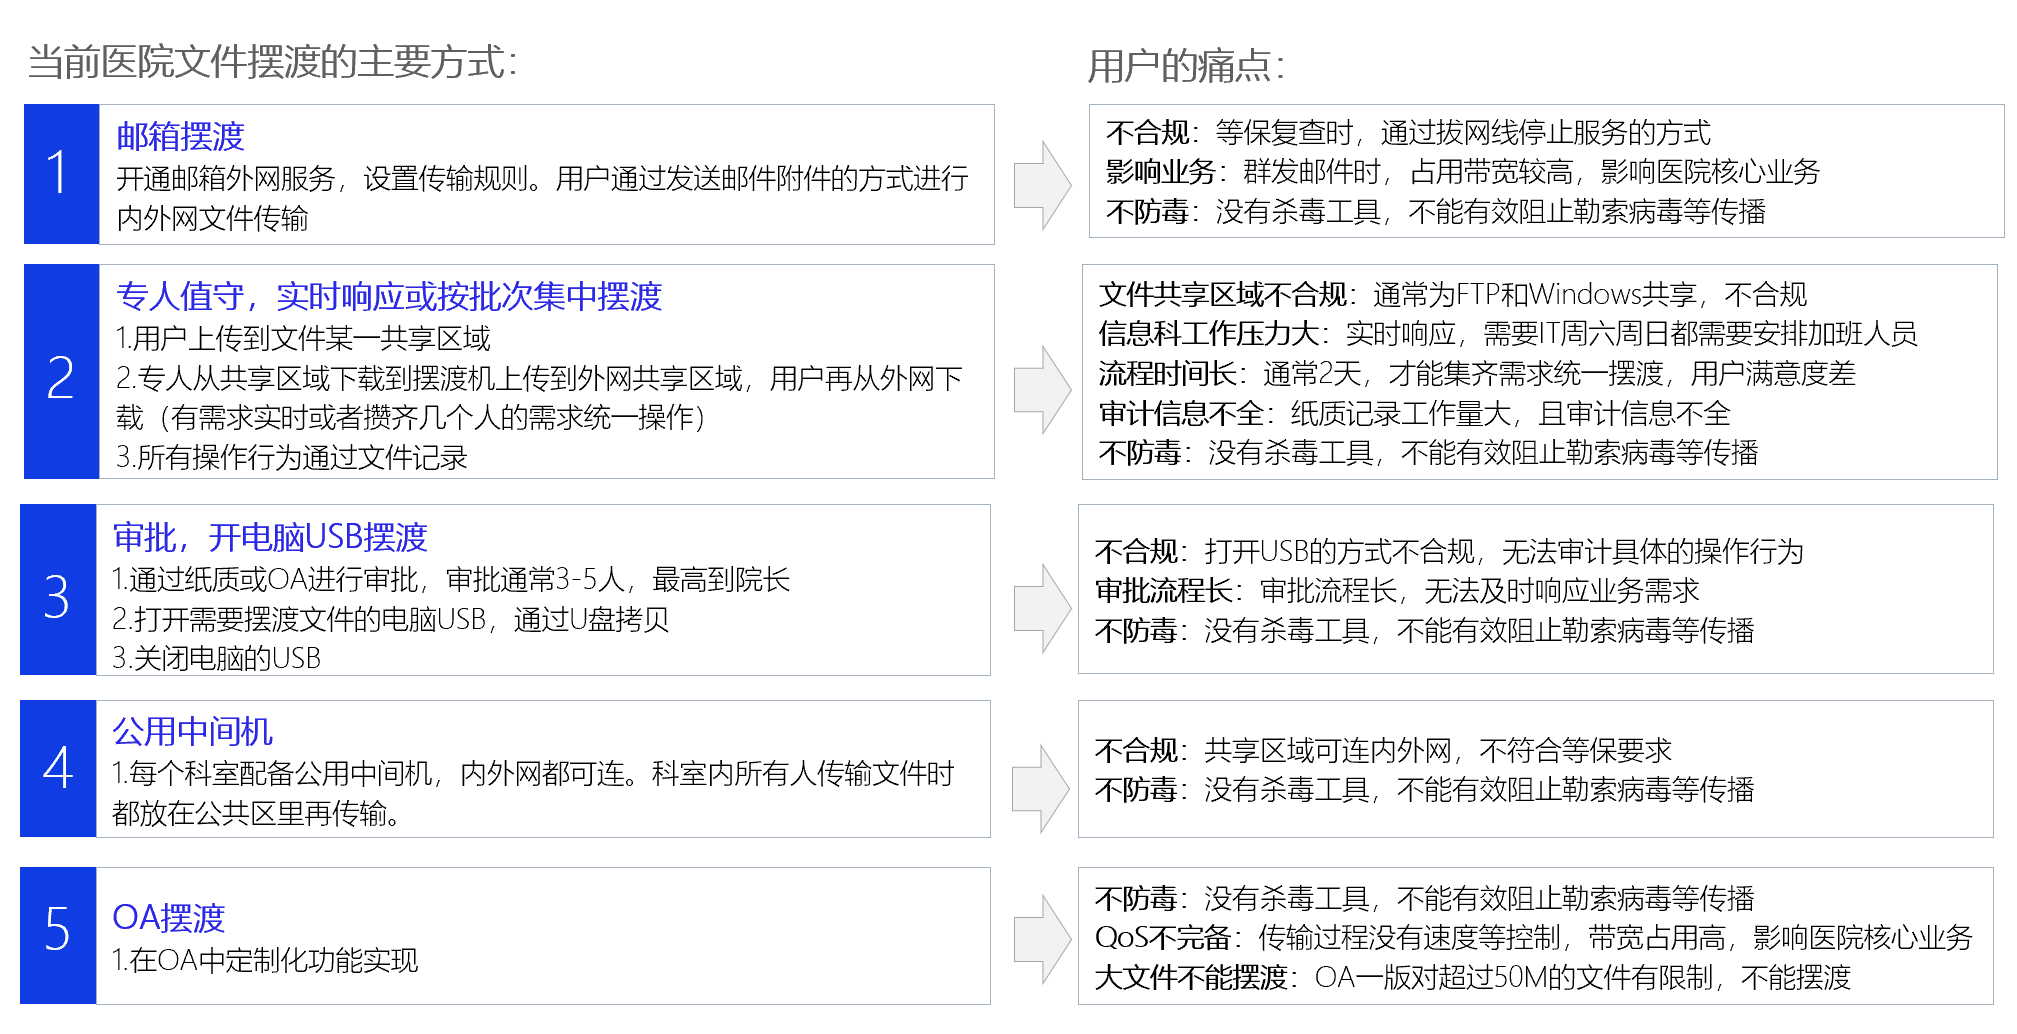Click the blue number 1 block

tap(61, 174)
